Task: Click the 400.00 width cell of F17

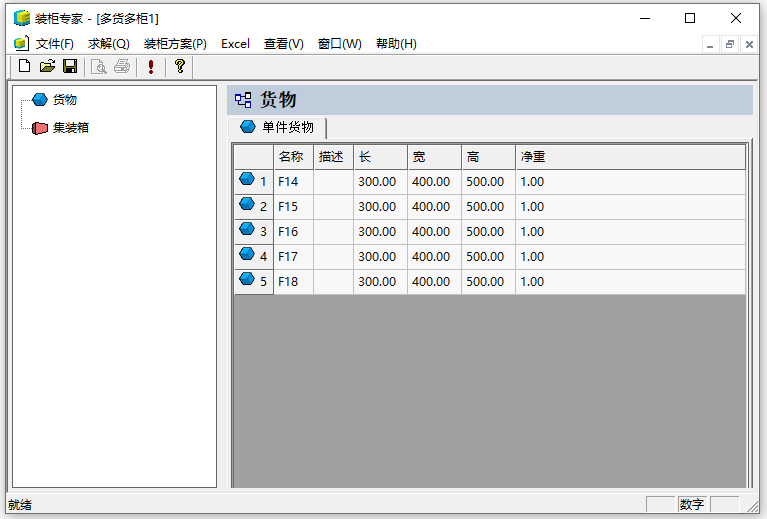Action: point(434,257)
